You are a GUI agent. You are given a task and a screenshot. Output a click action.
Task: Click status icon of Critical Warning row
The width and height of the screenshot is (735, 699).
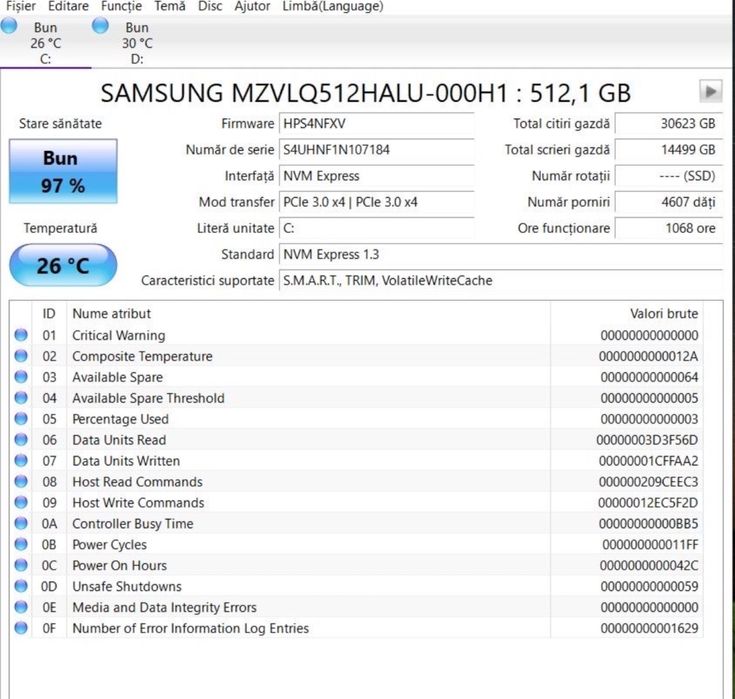[21, 335]
